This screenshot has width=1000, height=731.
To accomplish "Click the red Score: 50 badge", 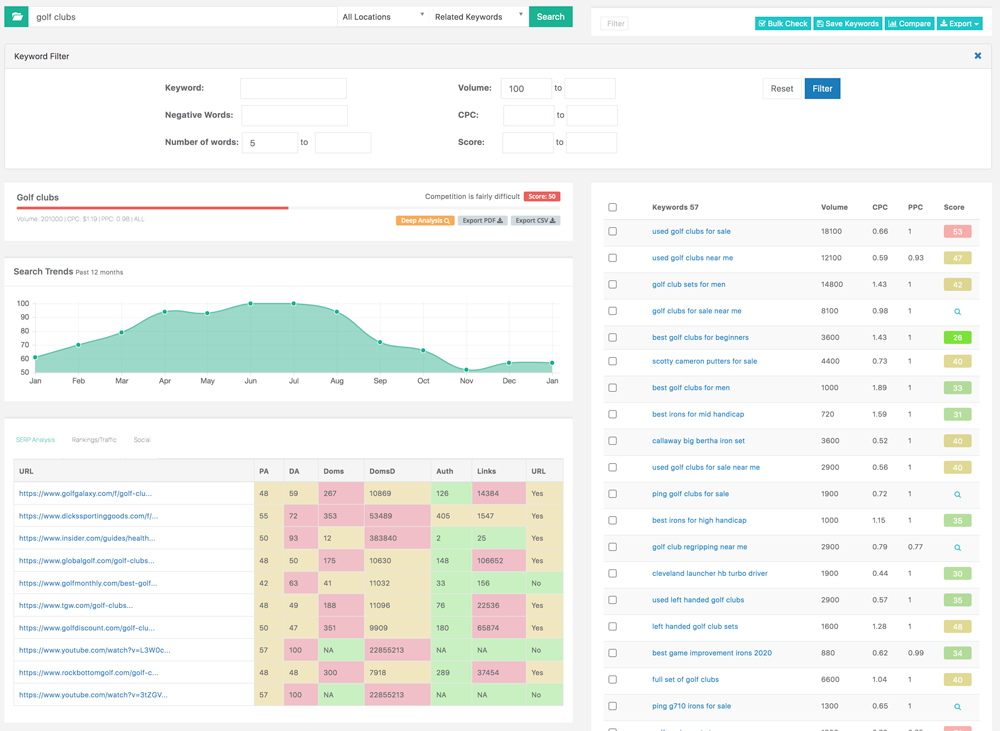I will (x=542, y=196).
